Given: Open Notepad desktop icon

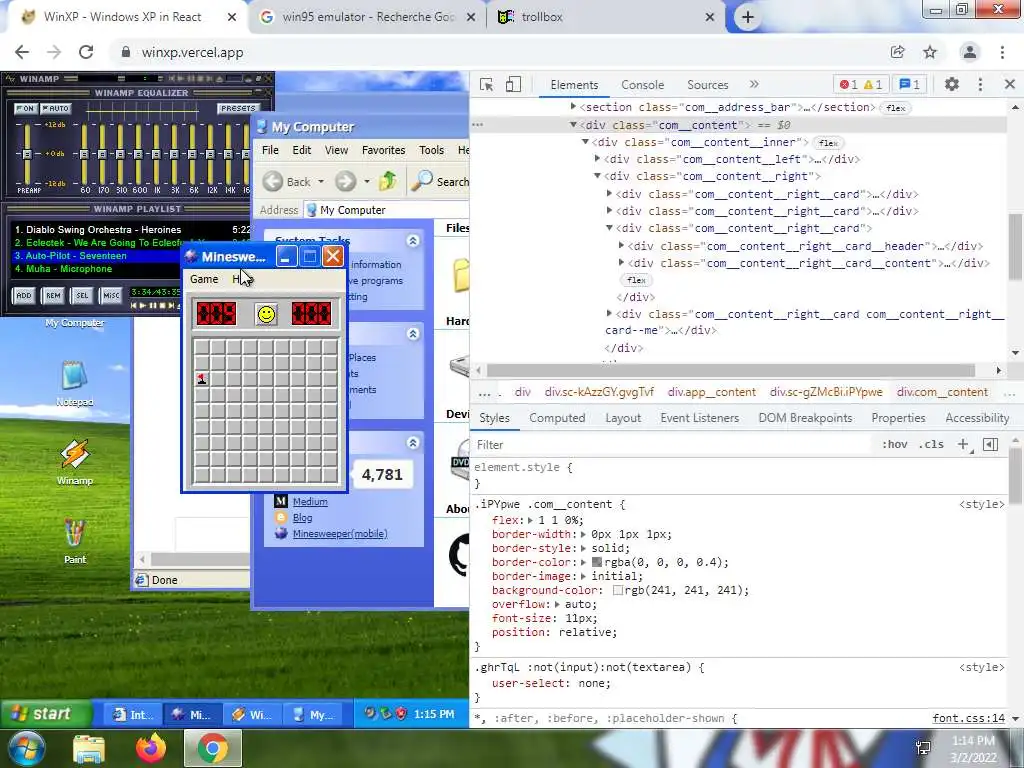Looking at the screenshot, I should 74,383.
